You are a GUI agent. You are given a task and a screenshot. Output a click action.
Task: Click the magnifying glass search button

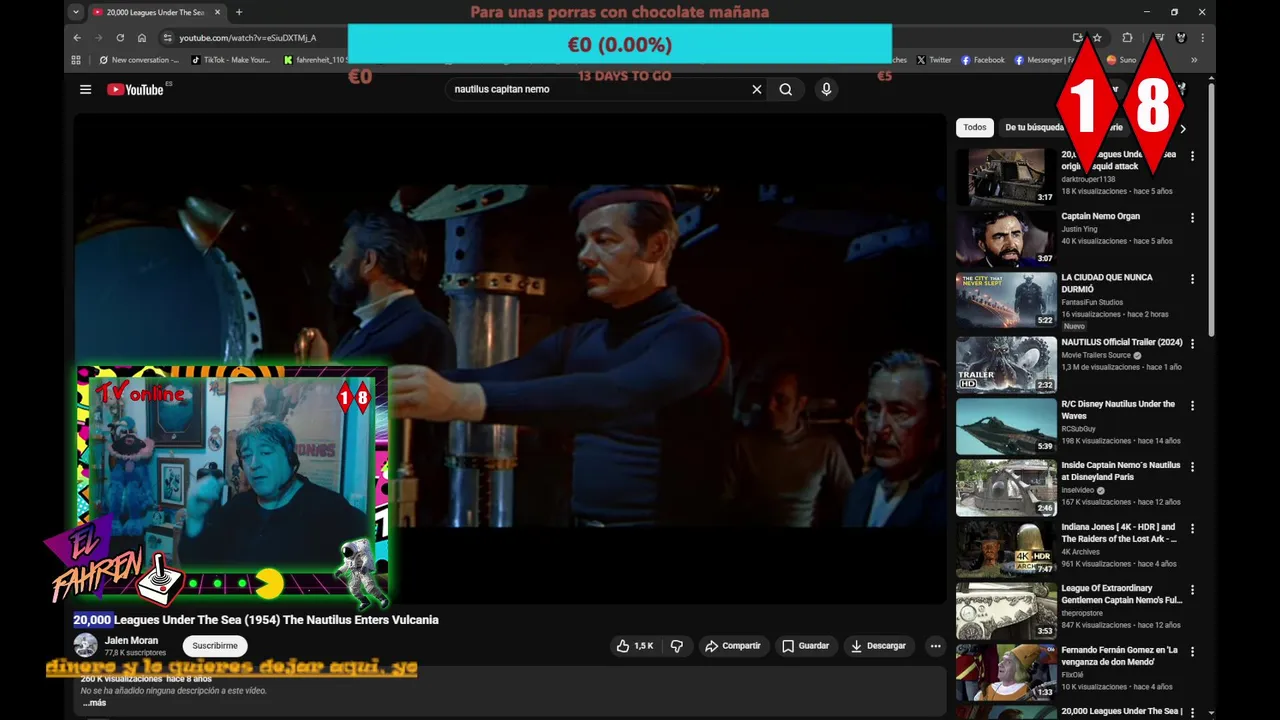point(786,89)
